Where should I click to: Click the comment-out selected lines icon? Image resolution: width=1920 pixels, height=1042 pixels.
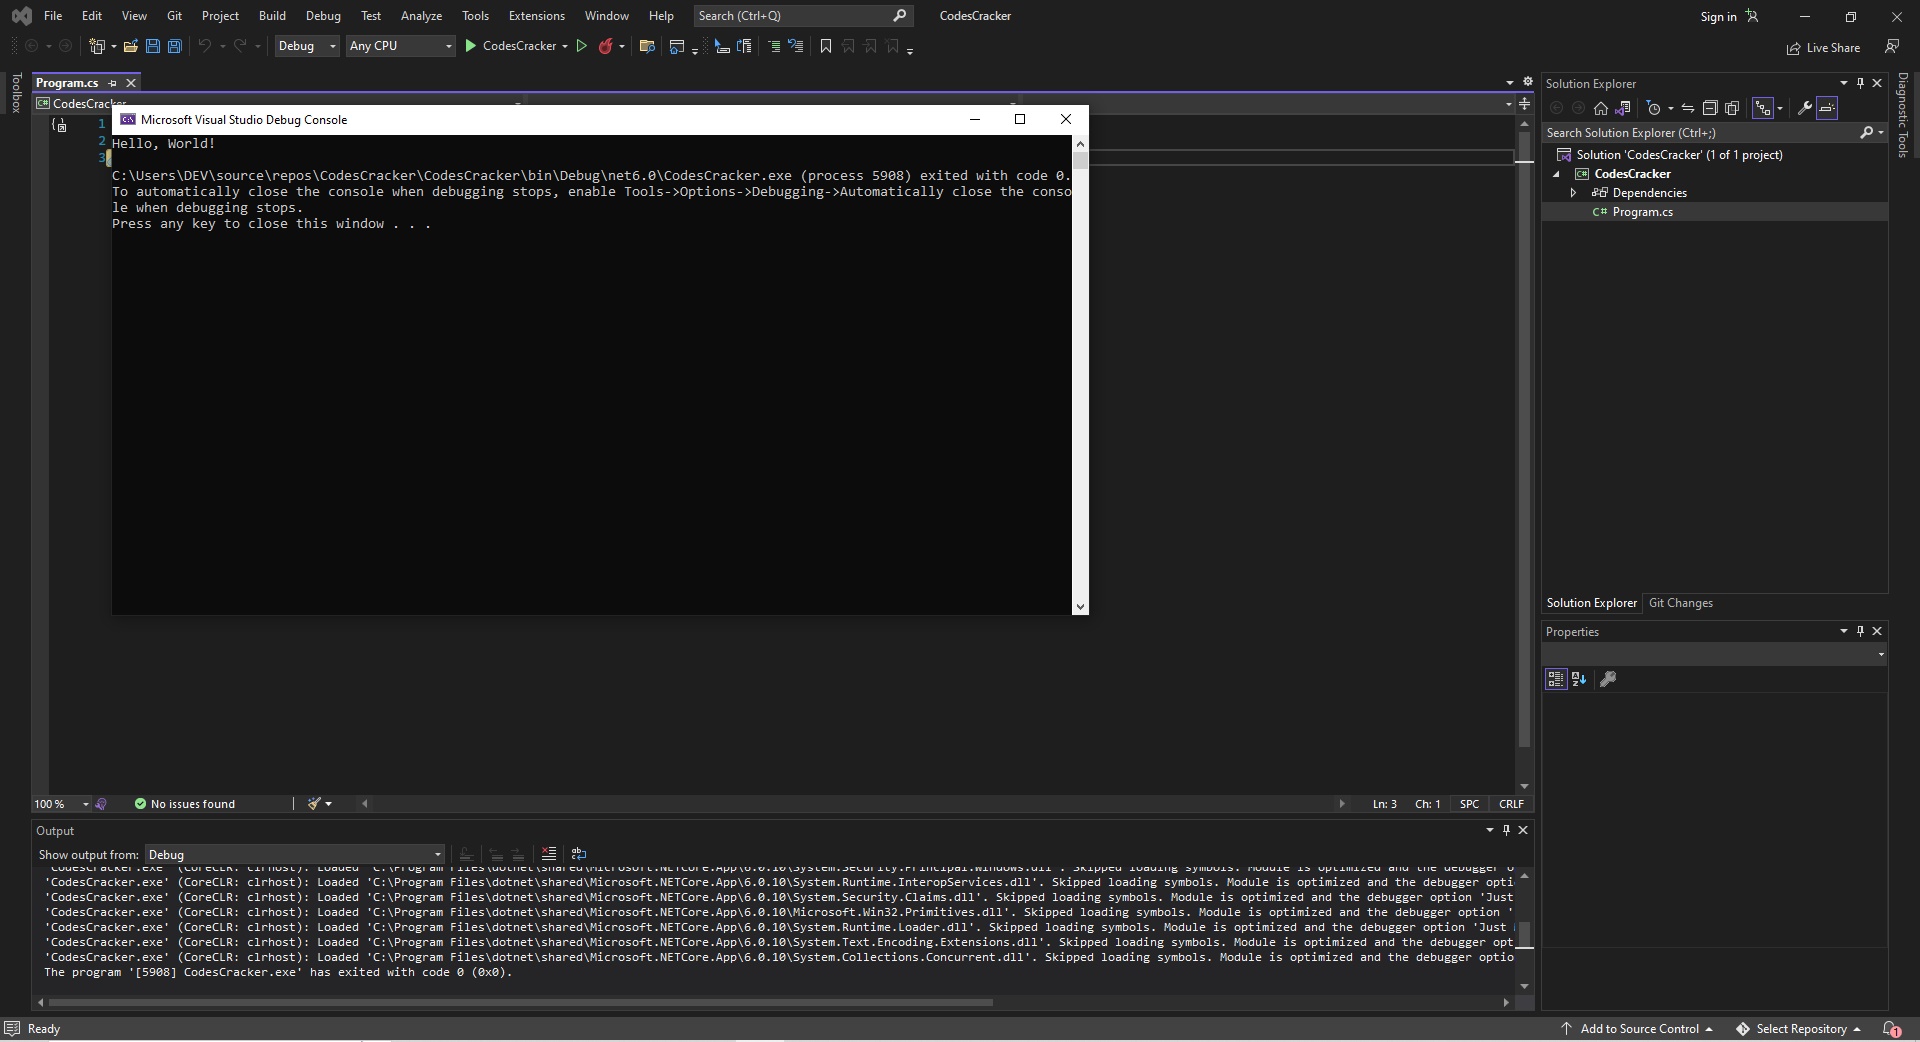click(x=774, y=46)
